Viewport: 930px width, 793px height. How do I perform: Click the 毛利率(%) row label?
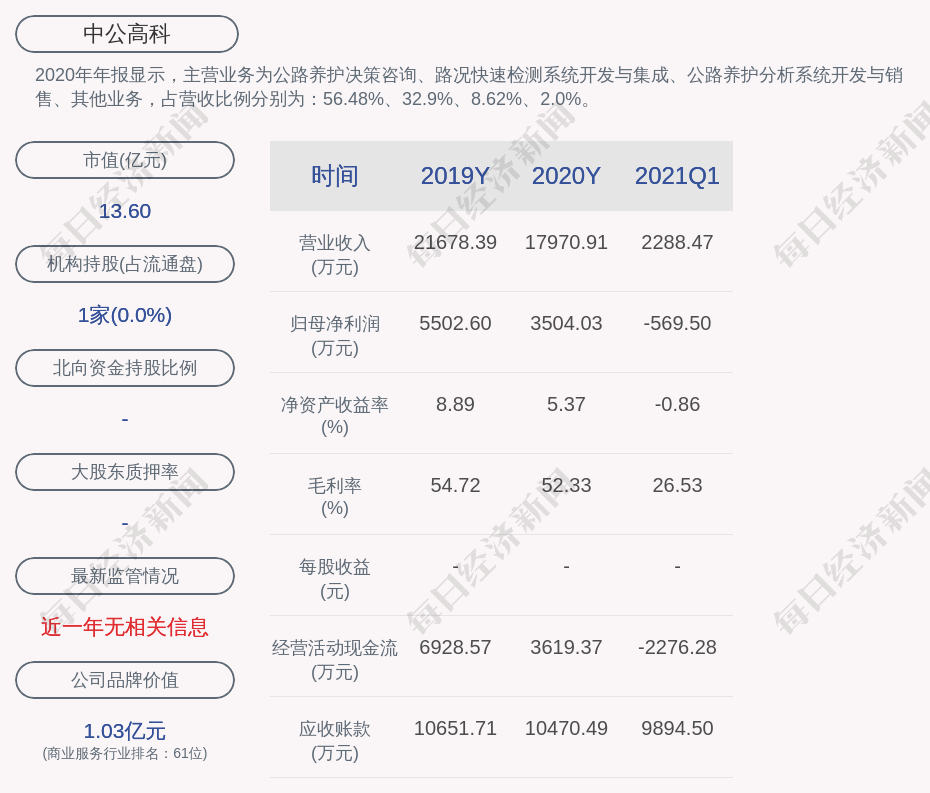point(335,497)
